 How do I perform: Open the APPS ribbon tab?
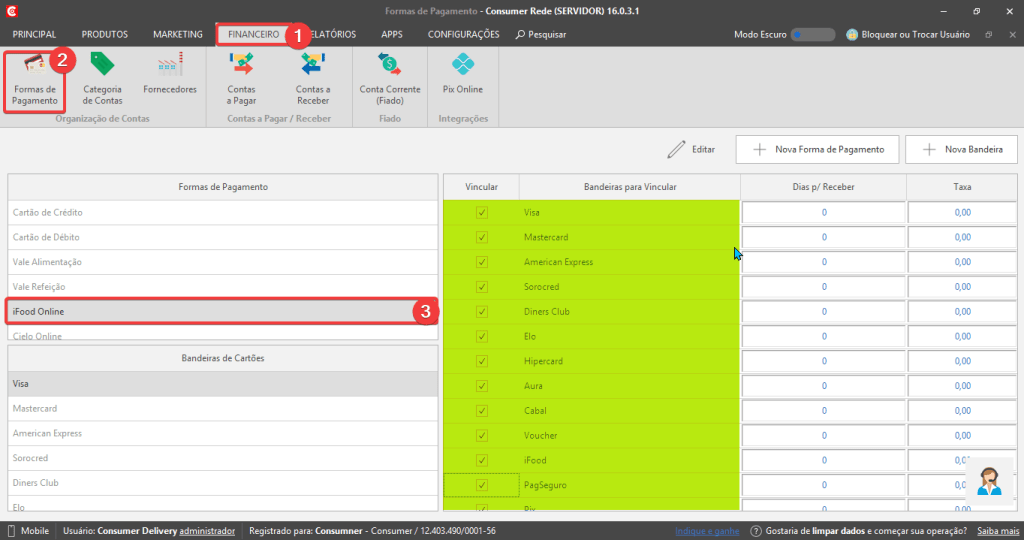[x=392, y=35]
